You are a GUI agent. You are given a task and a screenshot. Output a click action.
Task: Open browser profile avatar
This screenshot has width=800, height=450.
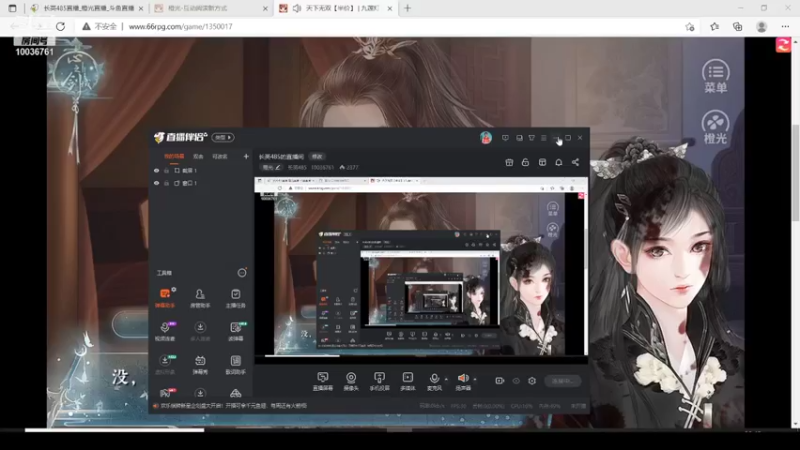[x=762, y=27]
